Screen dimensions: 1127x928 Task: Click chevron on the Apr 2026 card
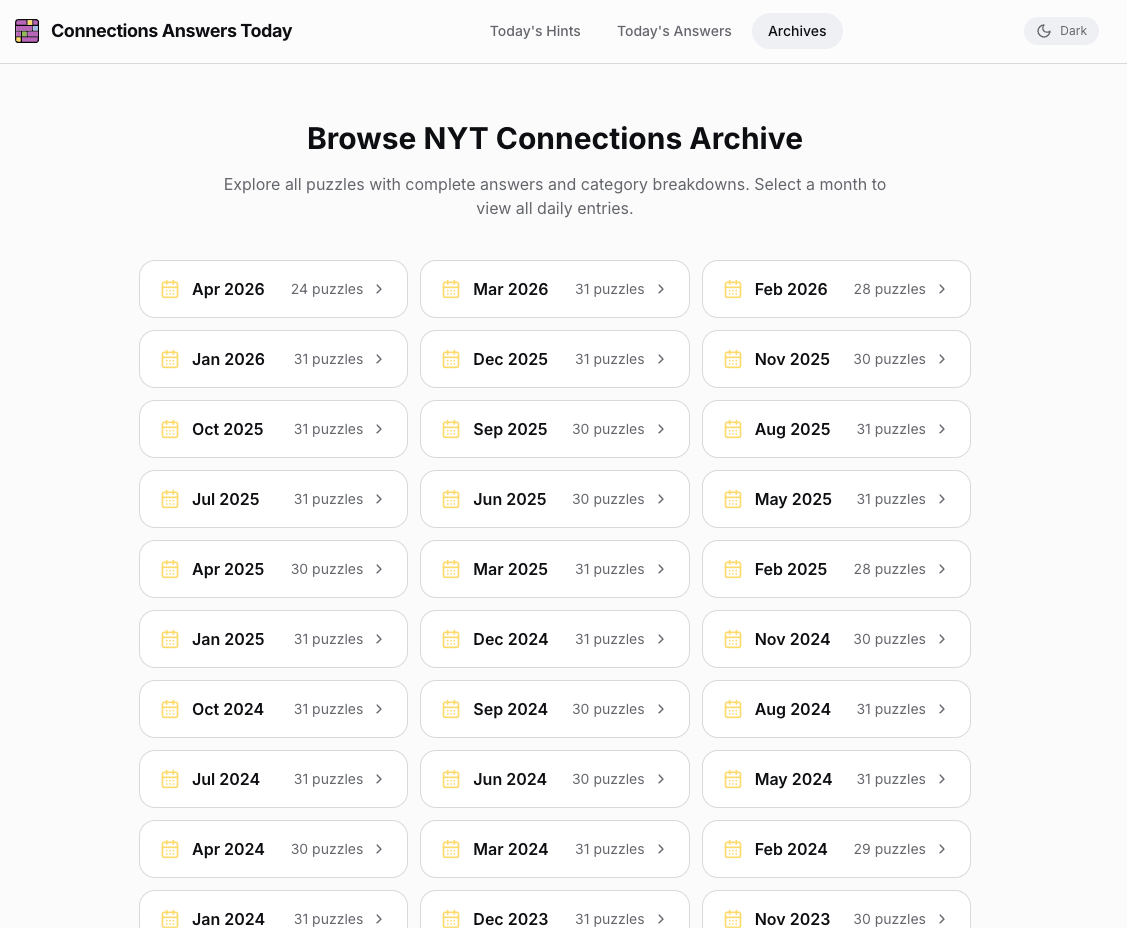coord(380,289)
